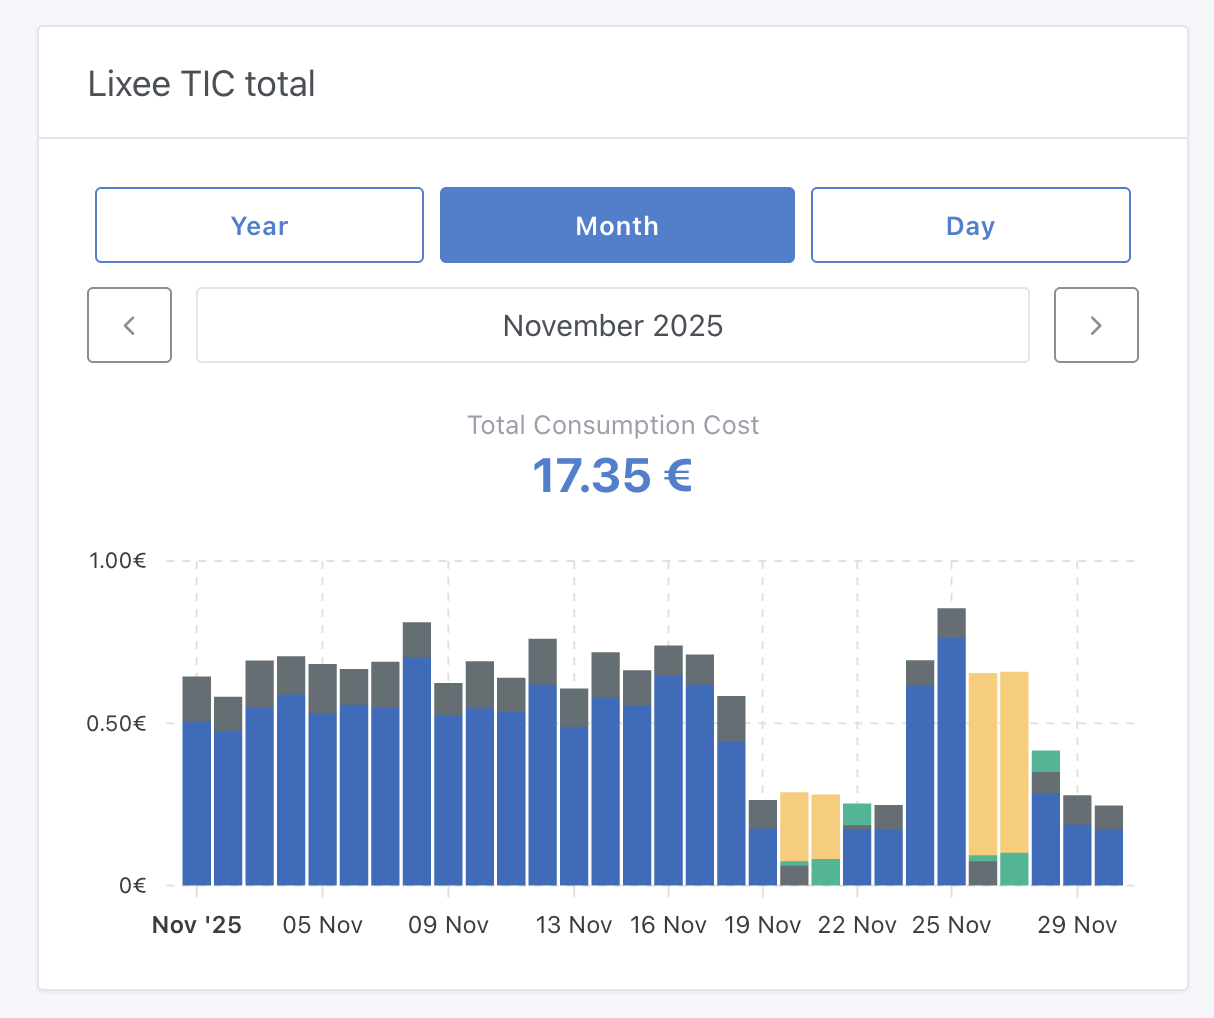Select the Month view tab
The width and height of the screenshot is (1214, 1018).
(616, 225)
